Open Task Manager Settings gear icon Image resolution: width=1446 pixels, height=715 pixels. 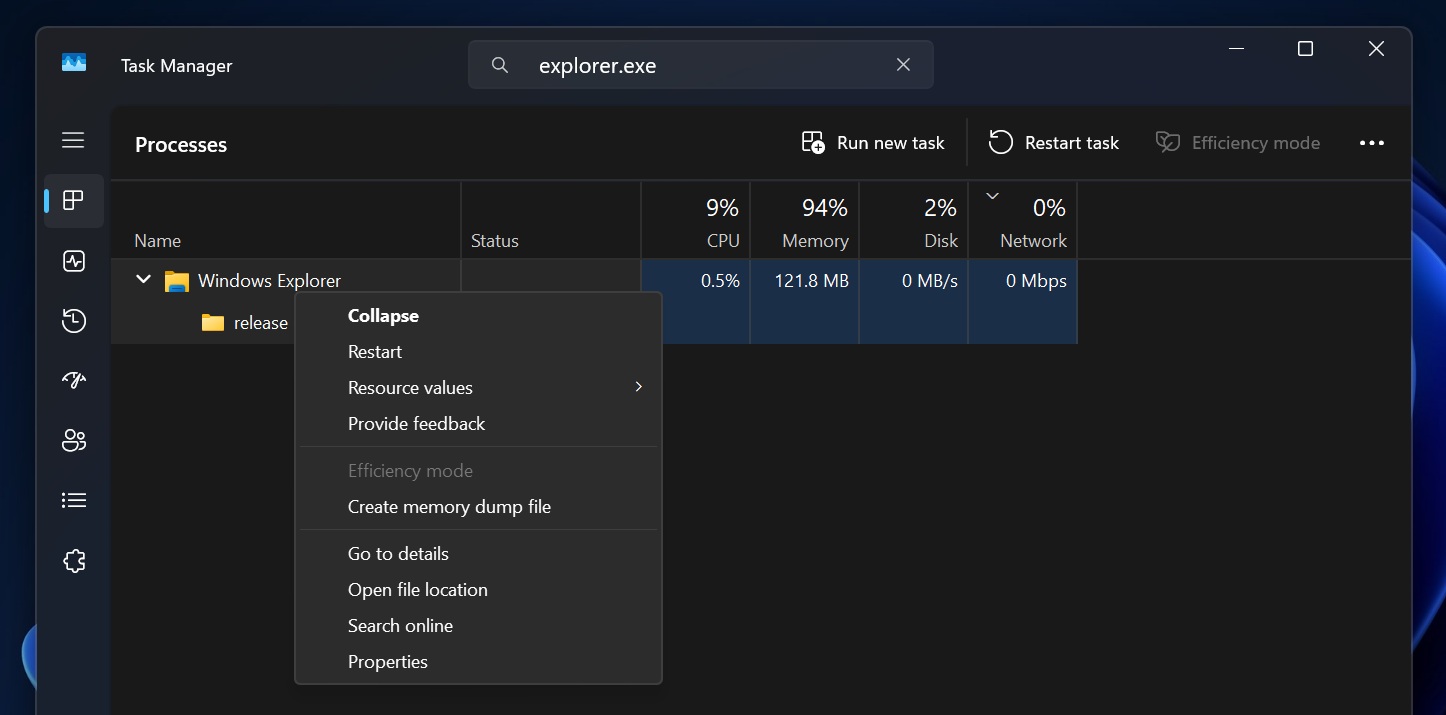(73, 560)
